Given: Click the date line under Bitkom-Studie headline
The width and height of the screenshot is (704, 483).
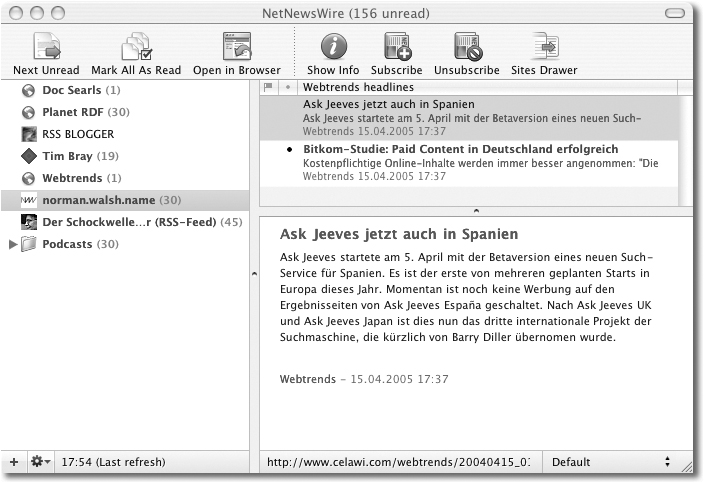Looking at the screenshot, I should pyautogui.click(x=374, y=176).
